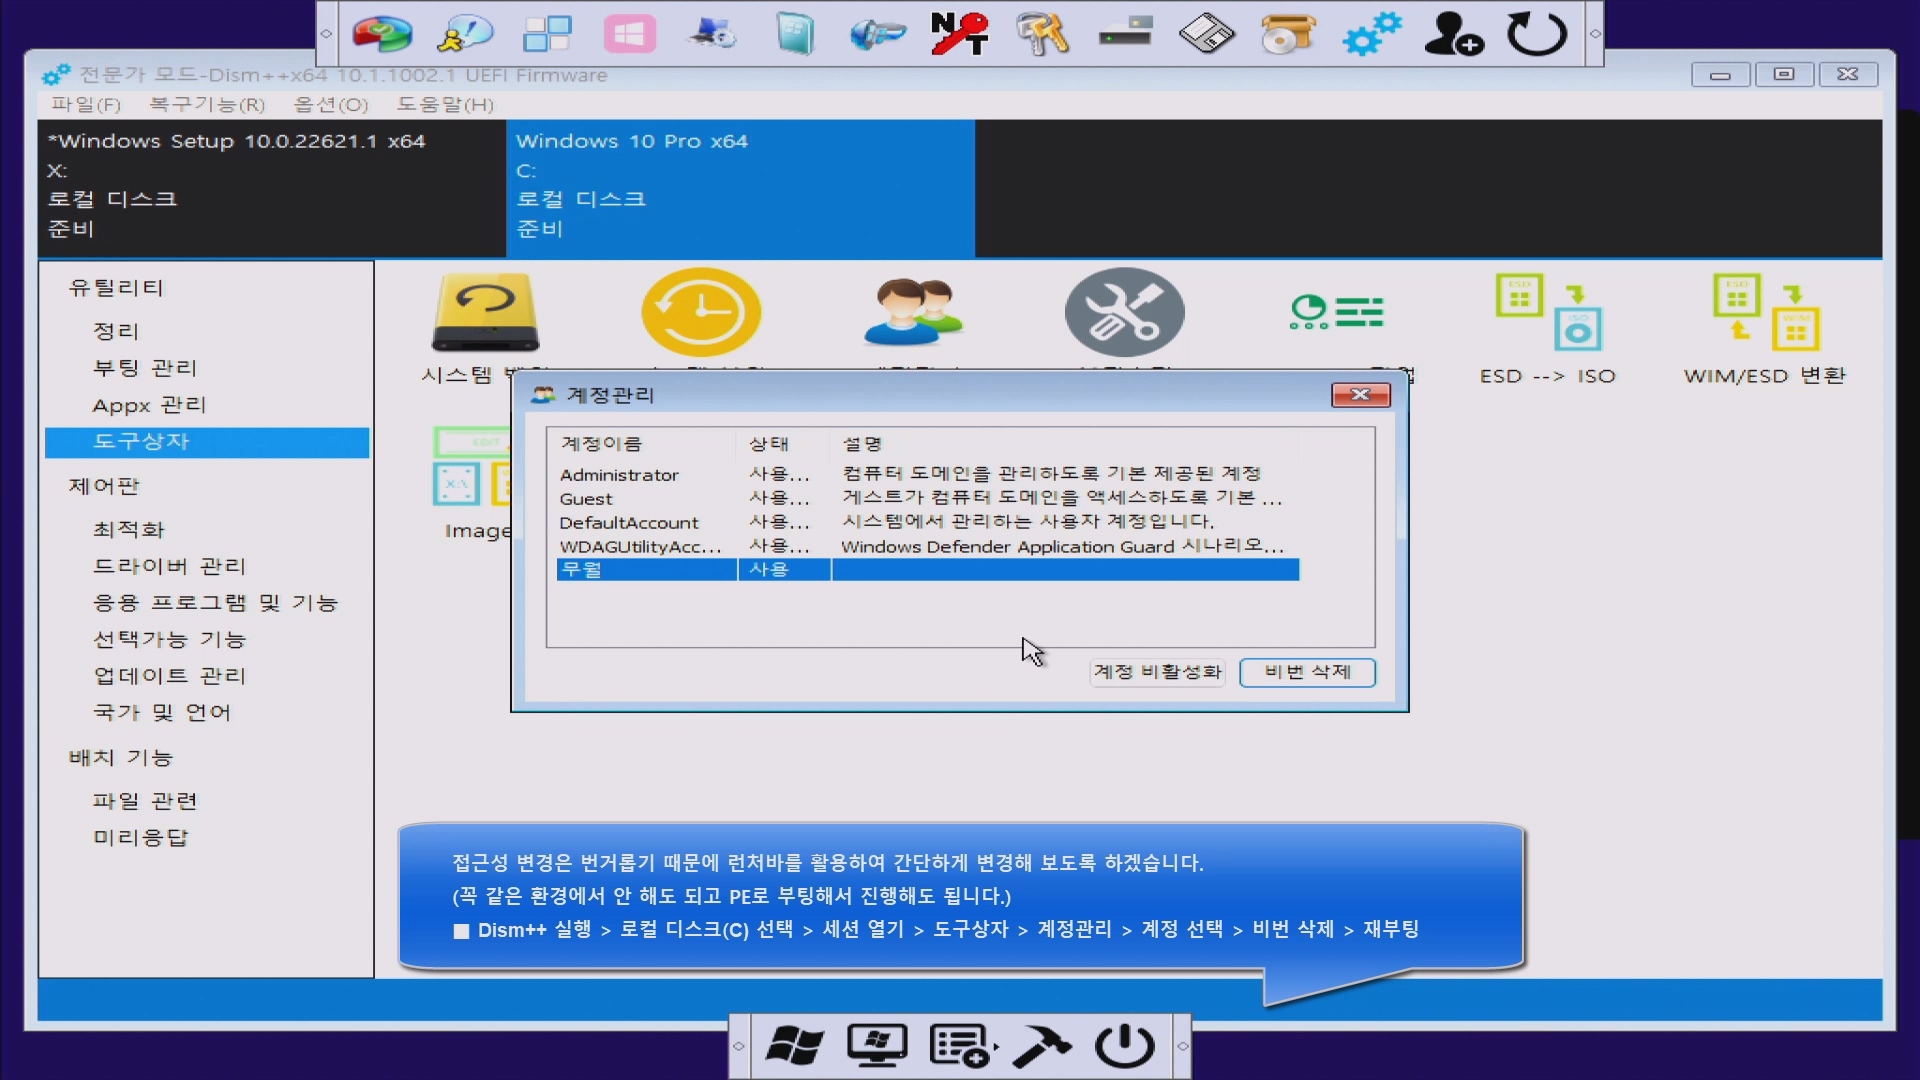Open the 옵션(O) menu

pos(331,104)
